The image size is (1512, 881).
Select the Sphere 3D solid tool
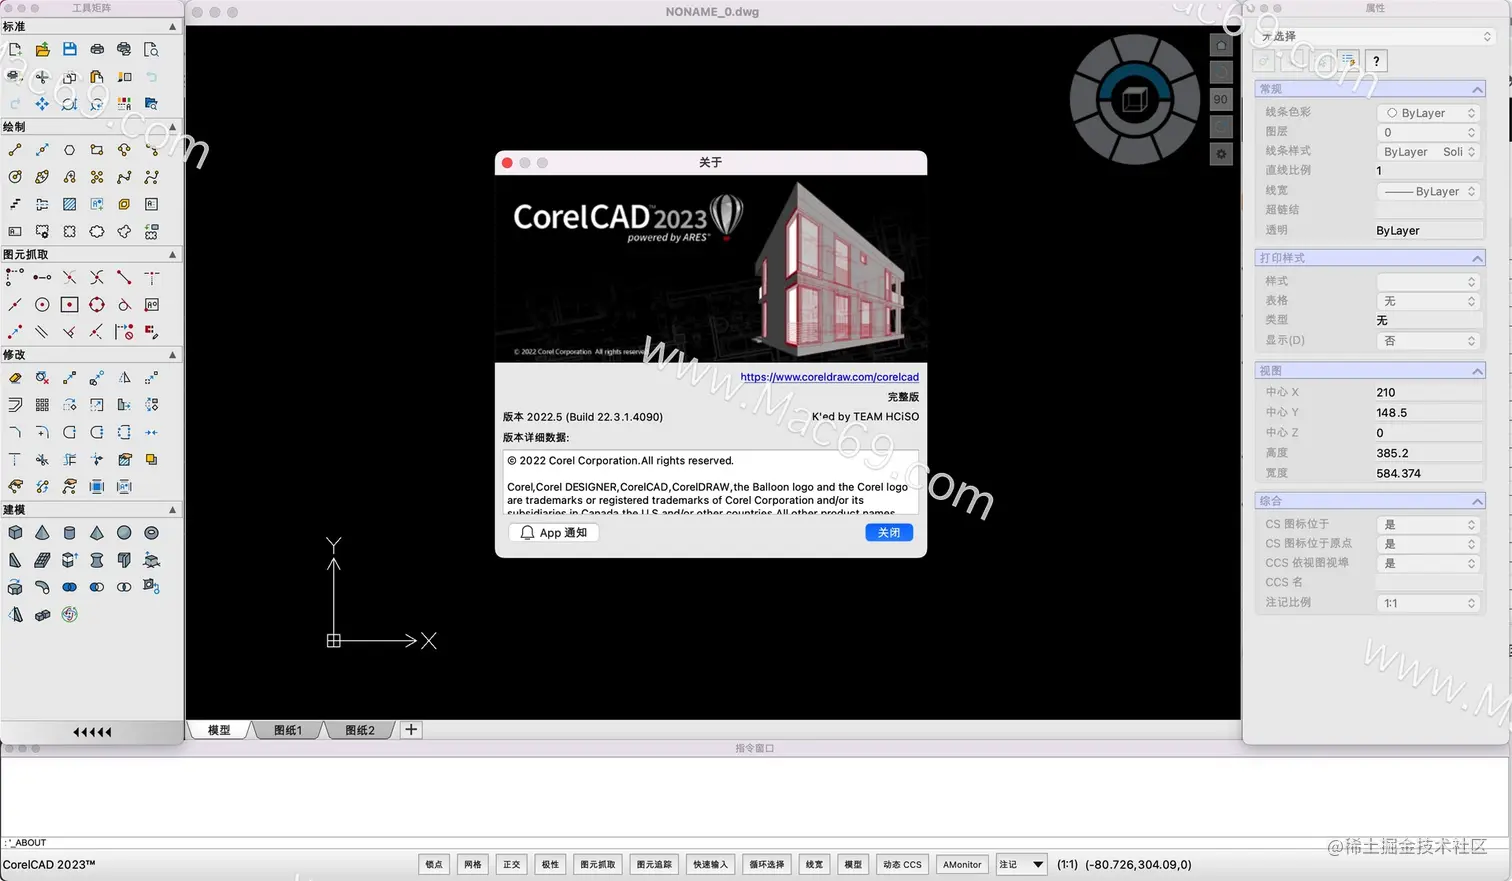pos(124,533)
